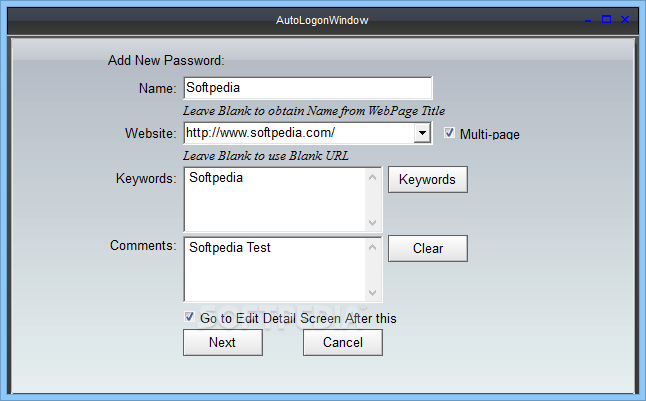Open the Website dropdown arrow
Image resolution: width=646 pixels, height=401 pixels.
pyautogui.click(x=422, y=133)
